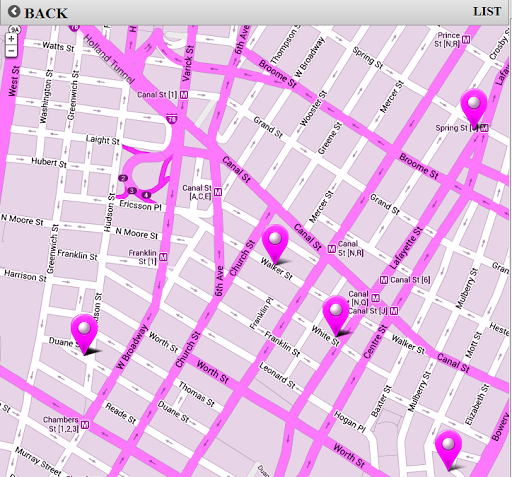Click the Canal St [A,C,E] metro icon
The height and width of the screenshot is (477, 512).
click(218, 192)
